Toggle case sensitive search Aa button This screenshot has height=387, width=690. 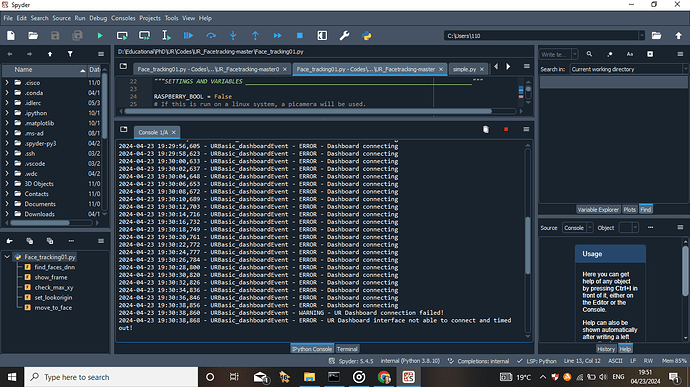point(630,54)
